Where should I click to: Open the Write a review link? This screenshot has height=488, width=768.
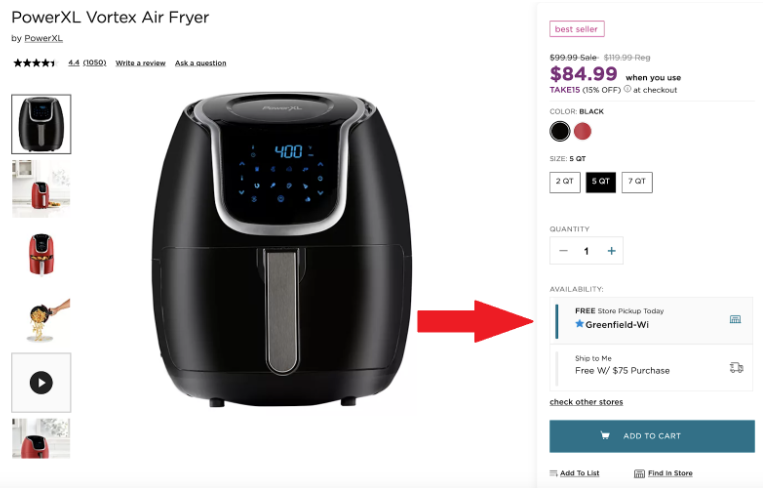click(x=141, y=63)
